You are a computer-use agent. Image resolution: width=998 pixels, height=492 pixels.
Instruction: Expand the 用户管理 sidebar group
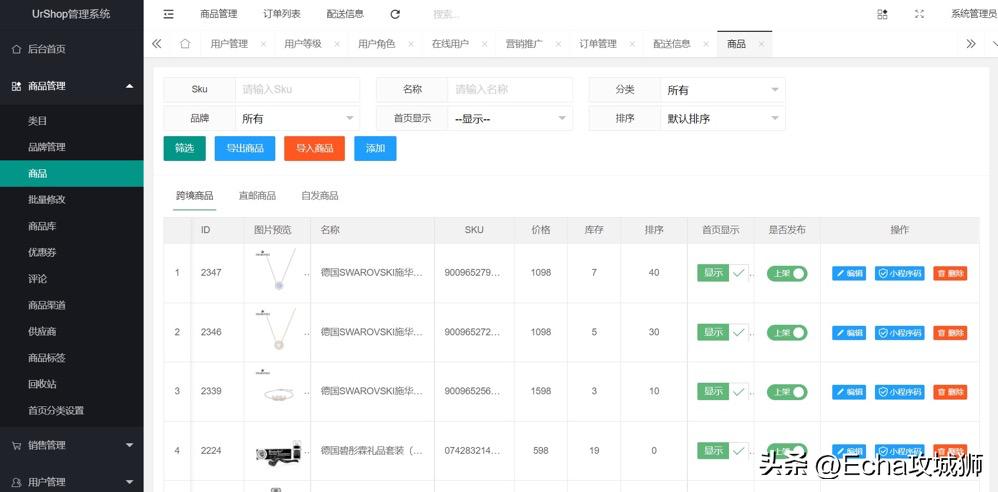coord(72,482)
